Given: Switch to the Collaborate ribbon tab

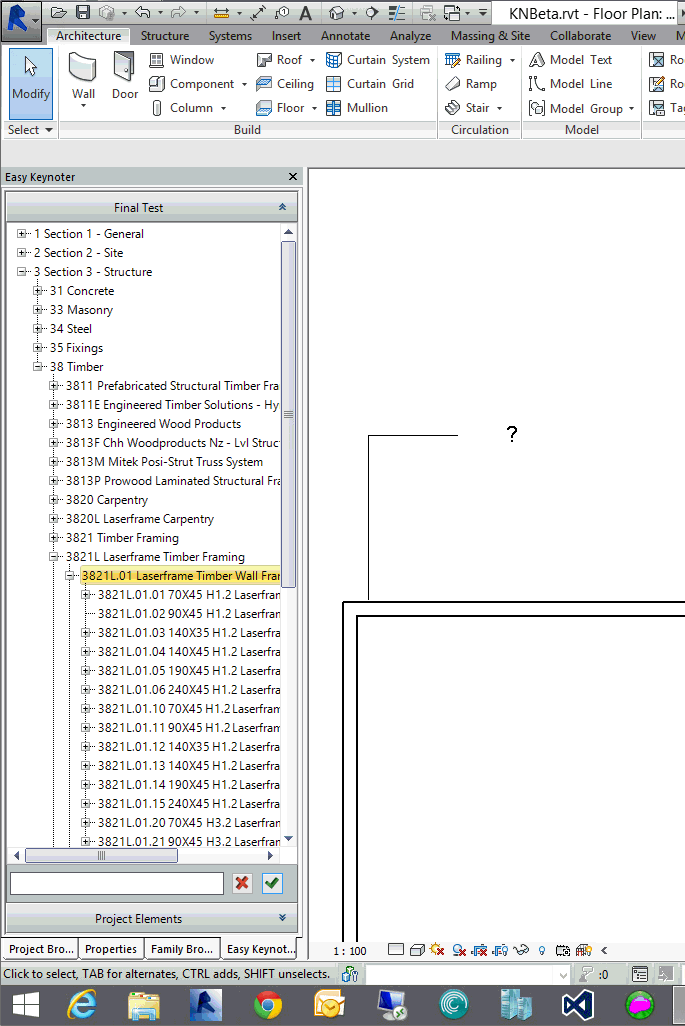Looking at the screenshot, I should (x=580, y=36).
